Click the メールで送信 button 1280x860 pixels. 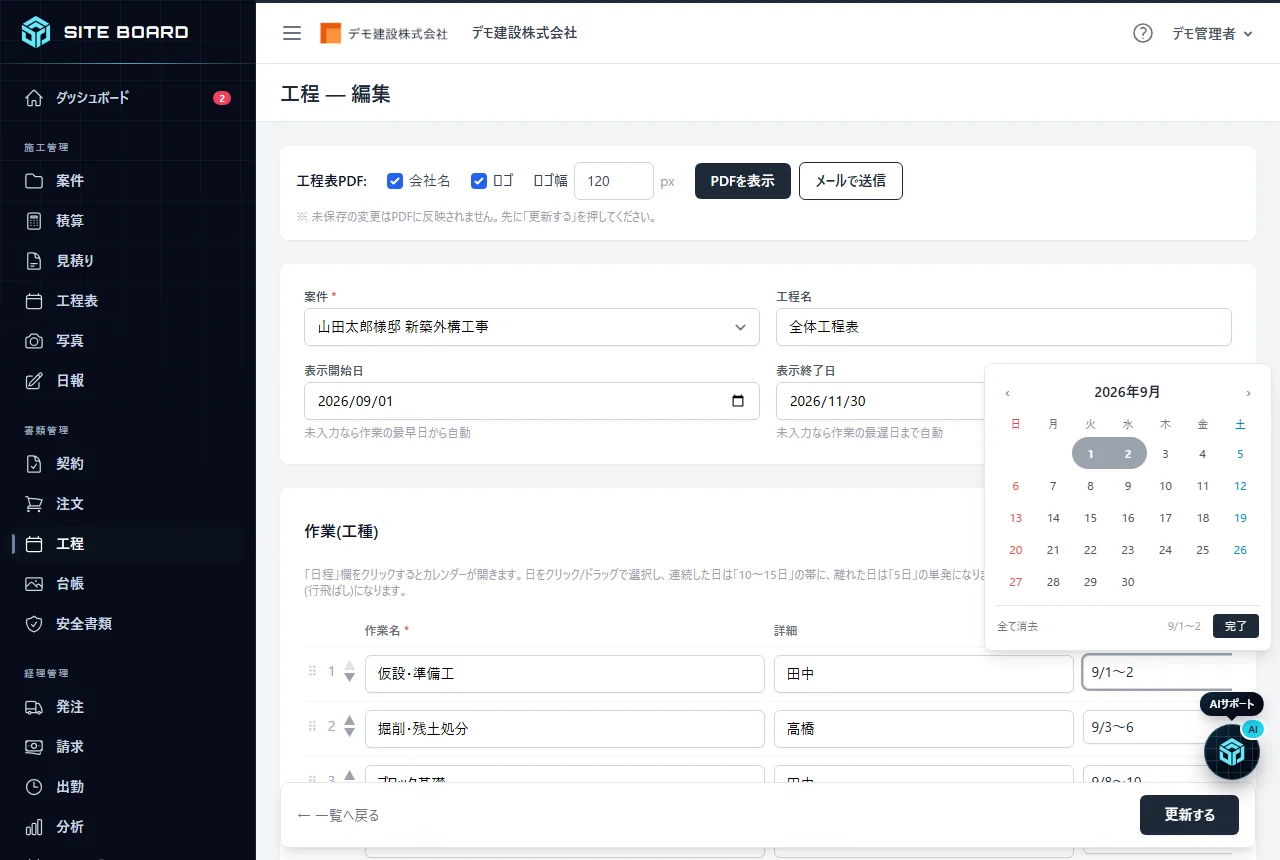[851, 181]
